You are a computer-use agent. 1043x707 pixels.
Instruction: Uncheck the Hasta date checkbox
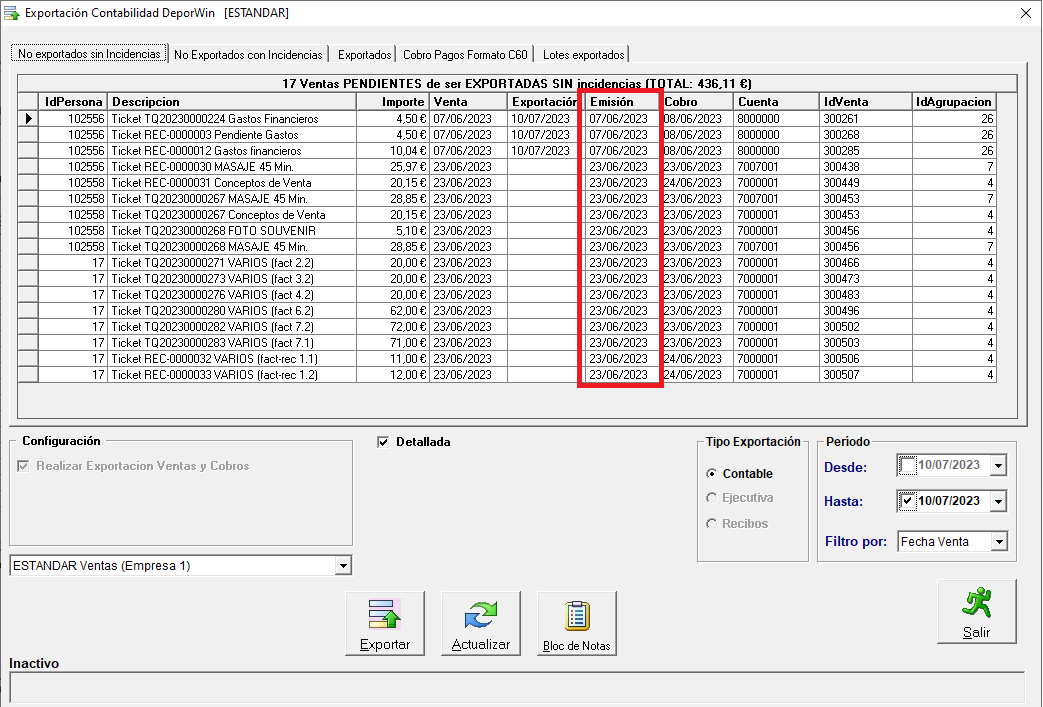907,501
